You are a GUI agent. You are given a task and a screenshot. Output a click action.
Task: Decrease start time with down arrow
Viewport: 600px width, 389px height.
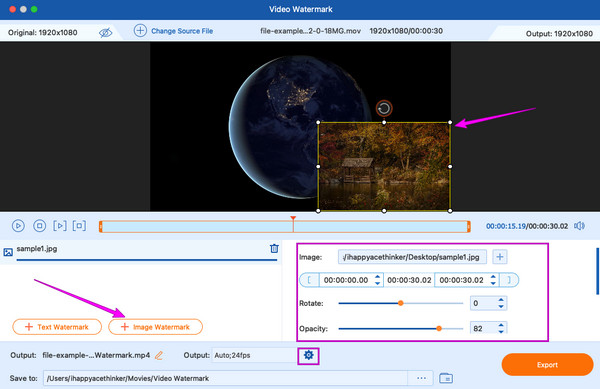377,283
